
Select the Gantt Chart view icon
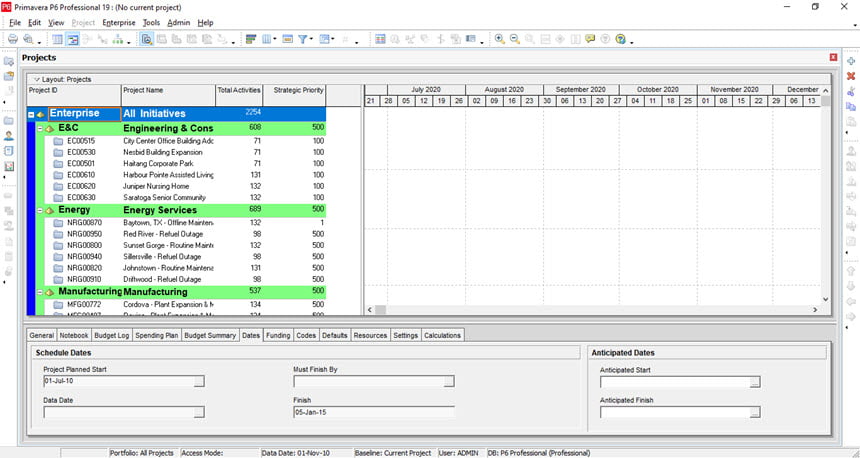(72, 39)
